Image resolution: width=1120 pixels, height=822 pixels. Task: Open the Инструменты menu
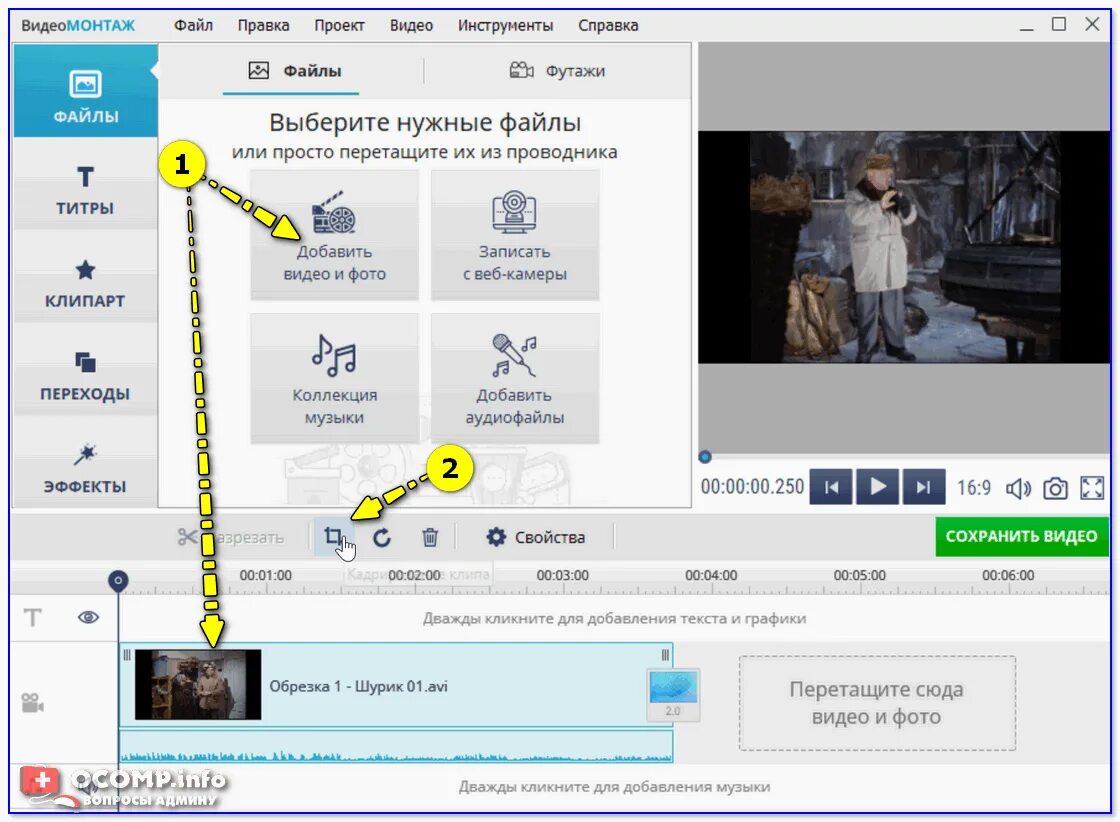click(506, 26)
